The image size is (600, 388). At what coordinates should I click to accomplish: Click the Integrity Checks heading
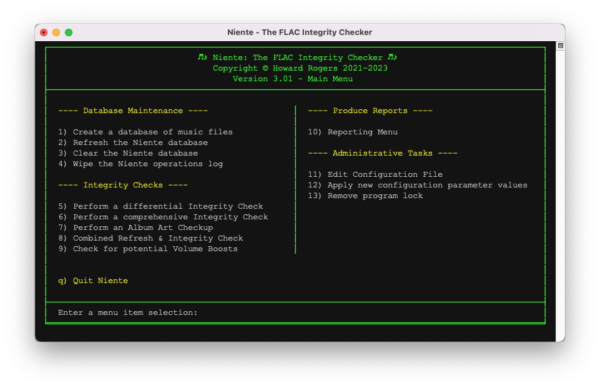point(123,185)
